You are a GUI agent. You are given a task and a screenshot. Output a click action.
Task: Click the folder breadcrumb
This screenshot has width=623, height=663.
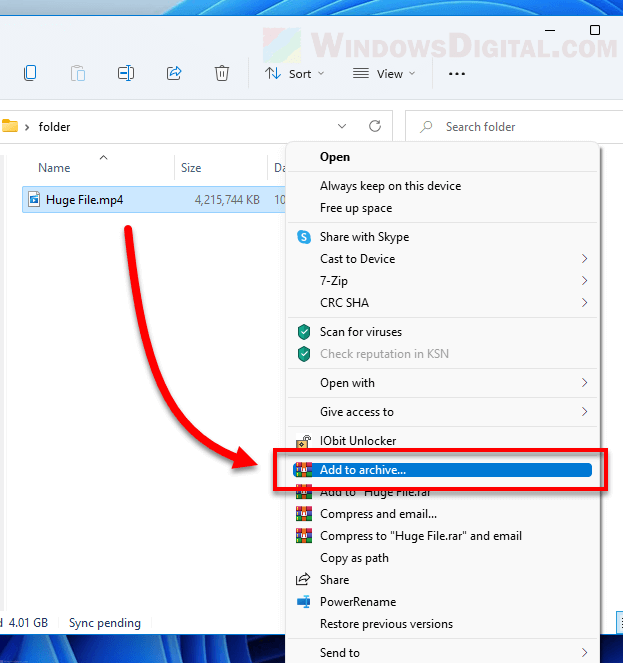pos(54,127)
